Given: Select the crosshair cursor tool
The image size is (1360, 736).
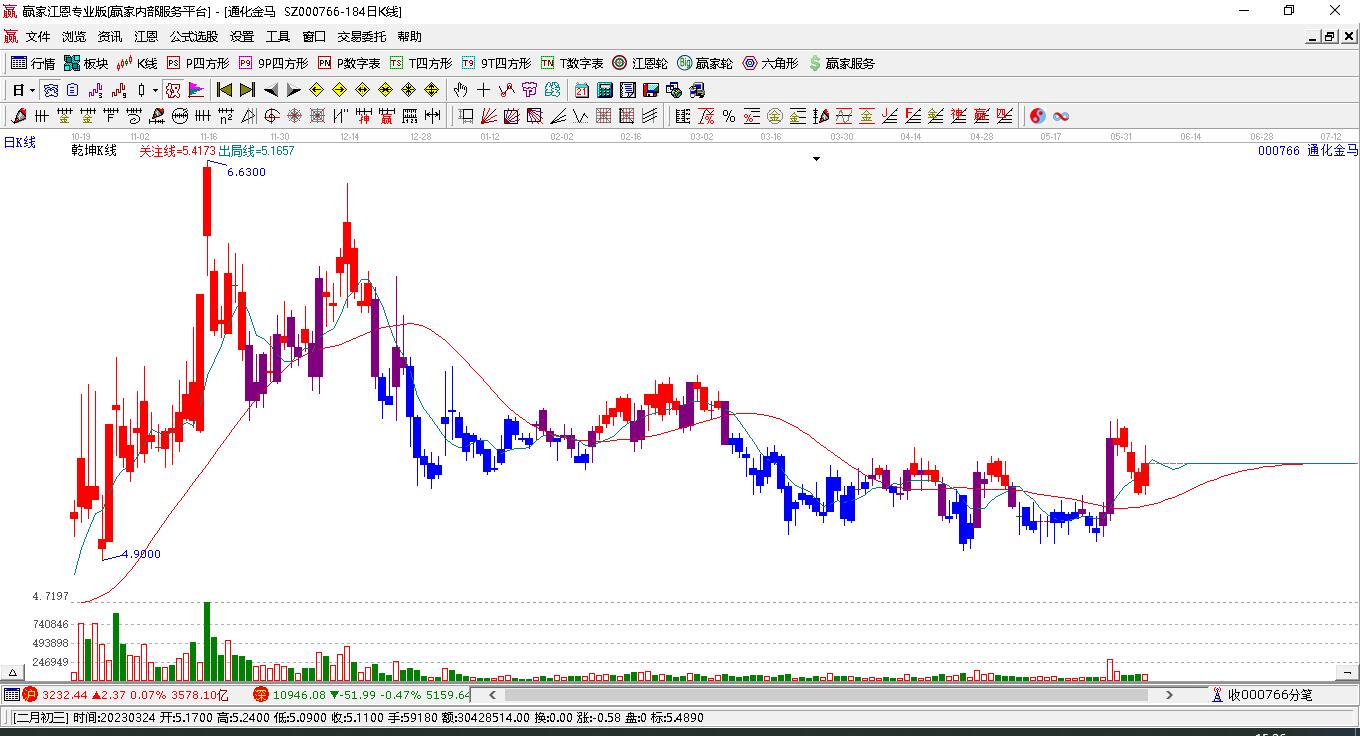Looking at the screenshot, I should tap(484, 90).
